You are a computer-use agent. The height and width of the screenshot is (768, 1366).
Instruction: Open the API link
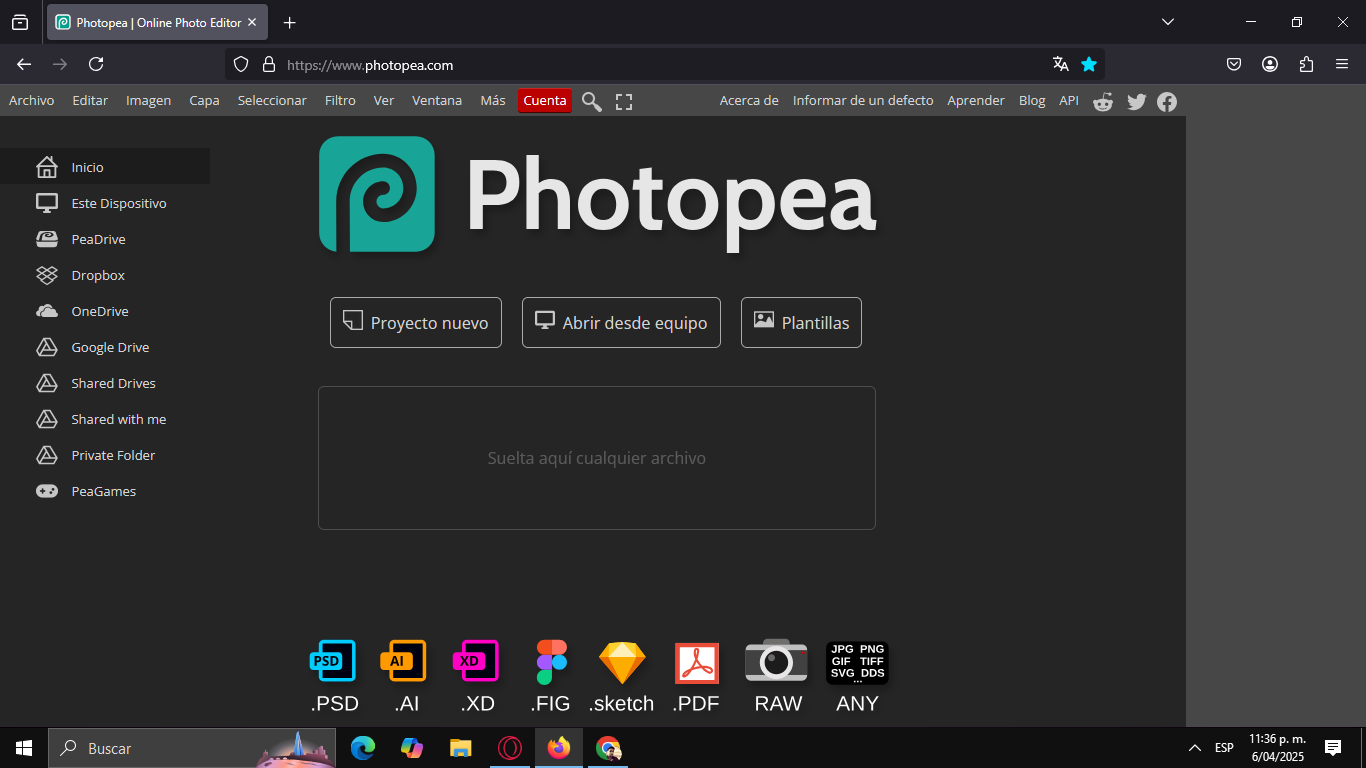[x=1069, y=100]
